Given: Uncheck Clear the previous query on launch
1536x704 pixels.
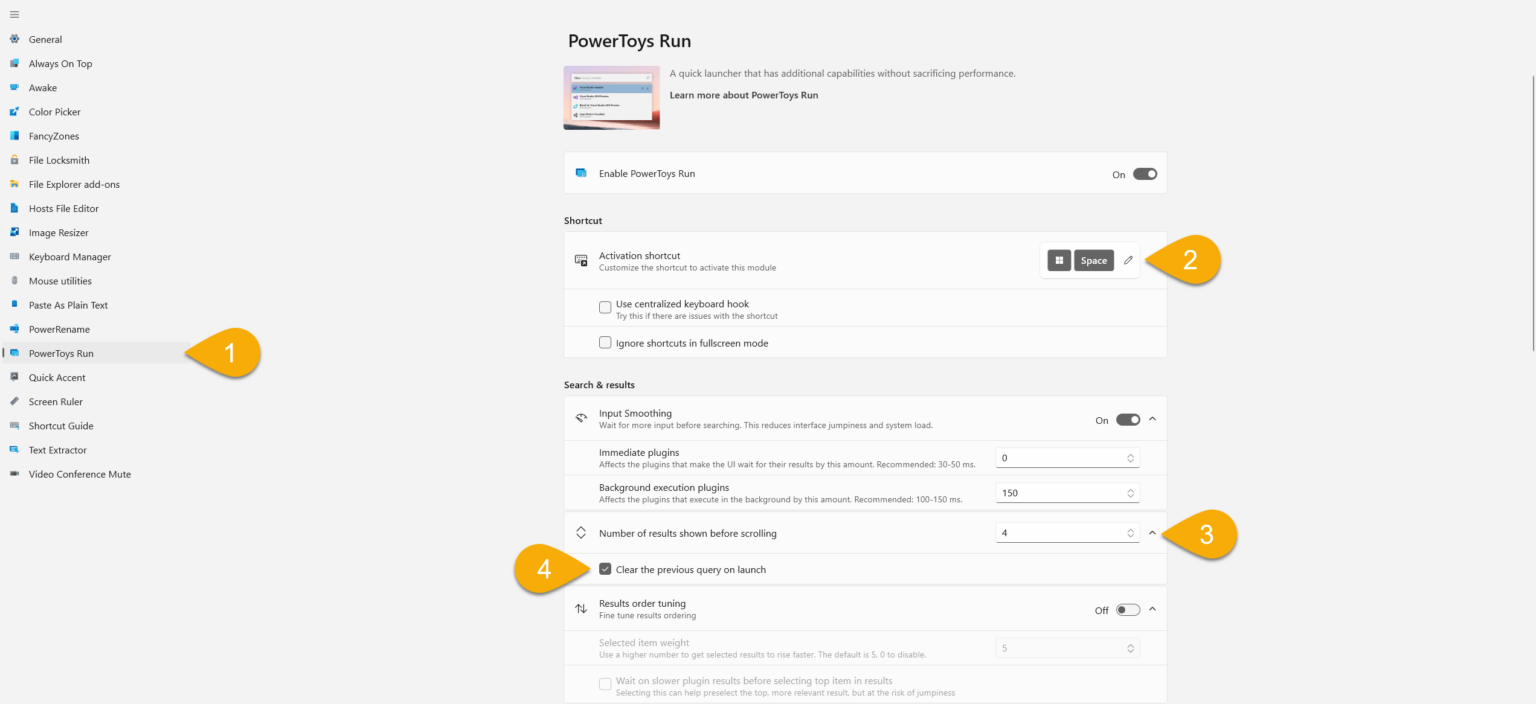Looking at the screenshot, I should click(x=605, y=570).
